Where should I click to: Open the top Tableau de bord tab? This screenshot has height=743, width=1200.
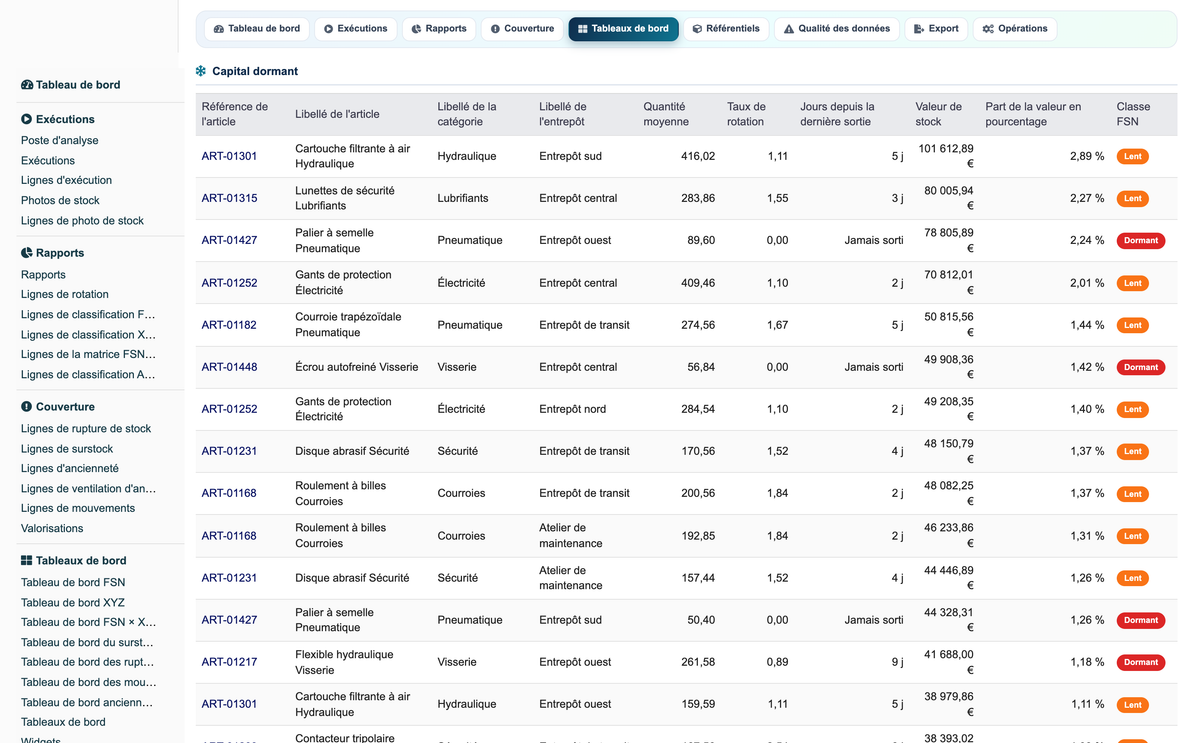[257, 29]
